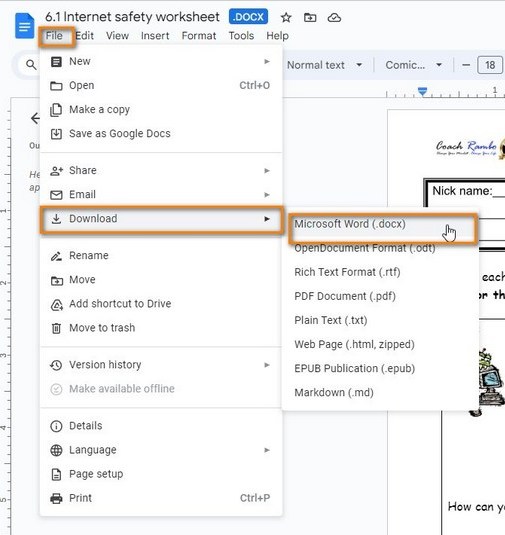Click the Coach Rambo logo image
Screen dimensions: 505x535
tap(470, 148)
